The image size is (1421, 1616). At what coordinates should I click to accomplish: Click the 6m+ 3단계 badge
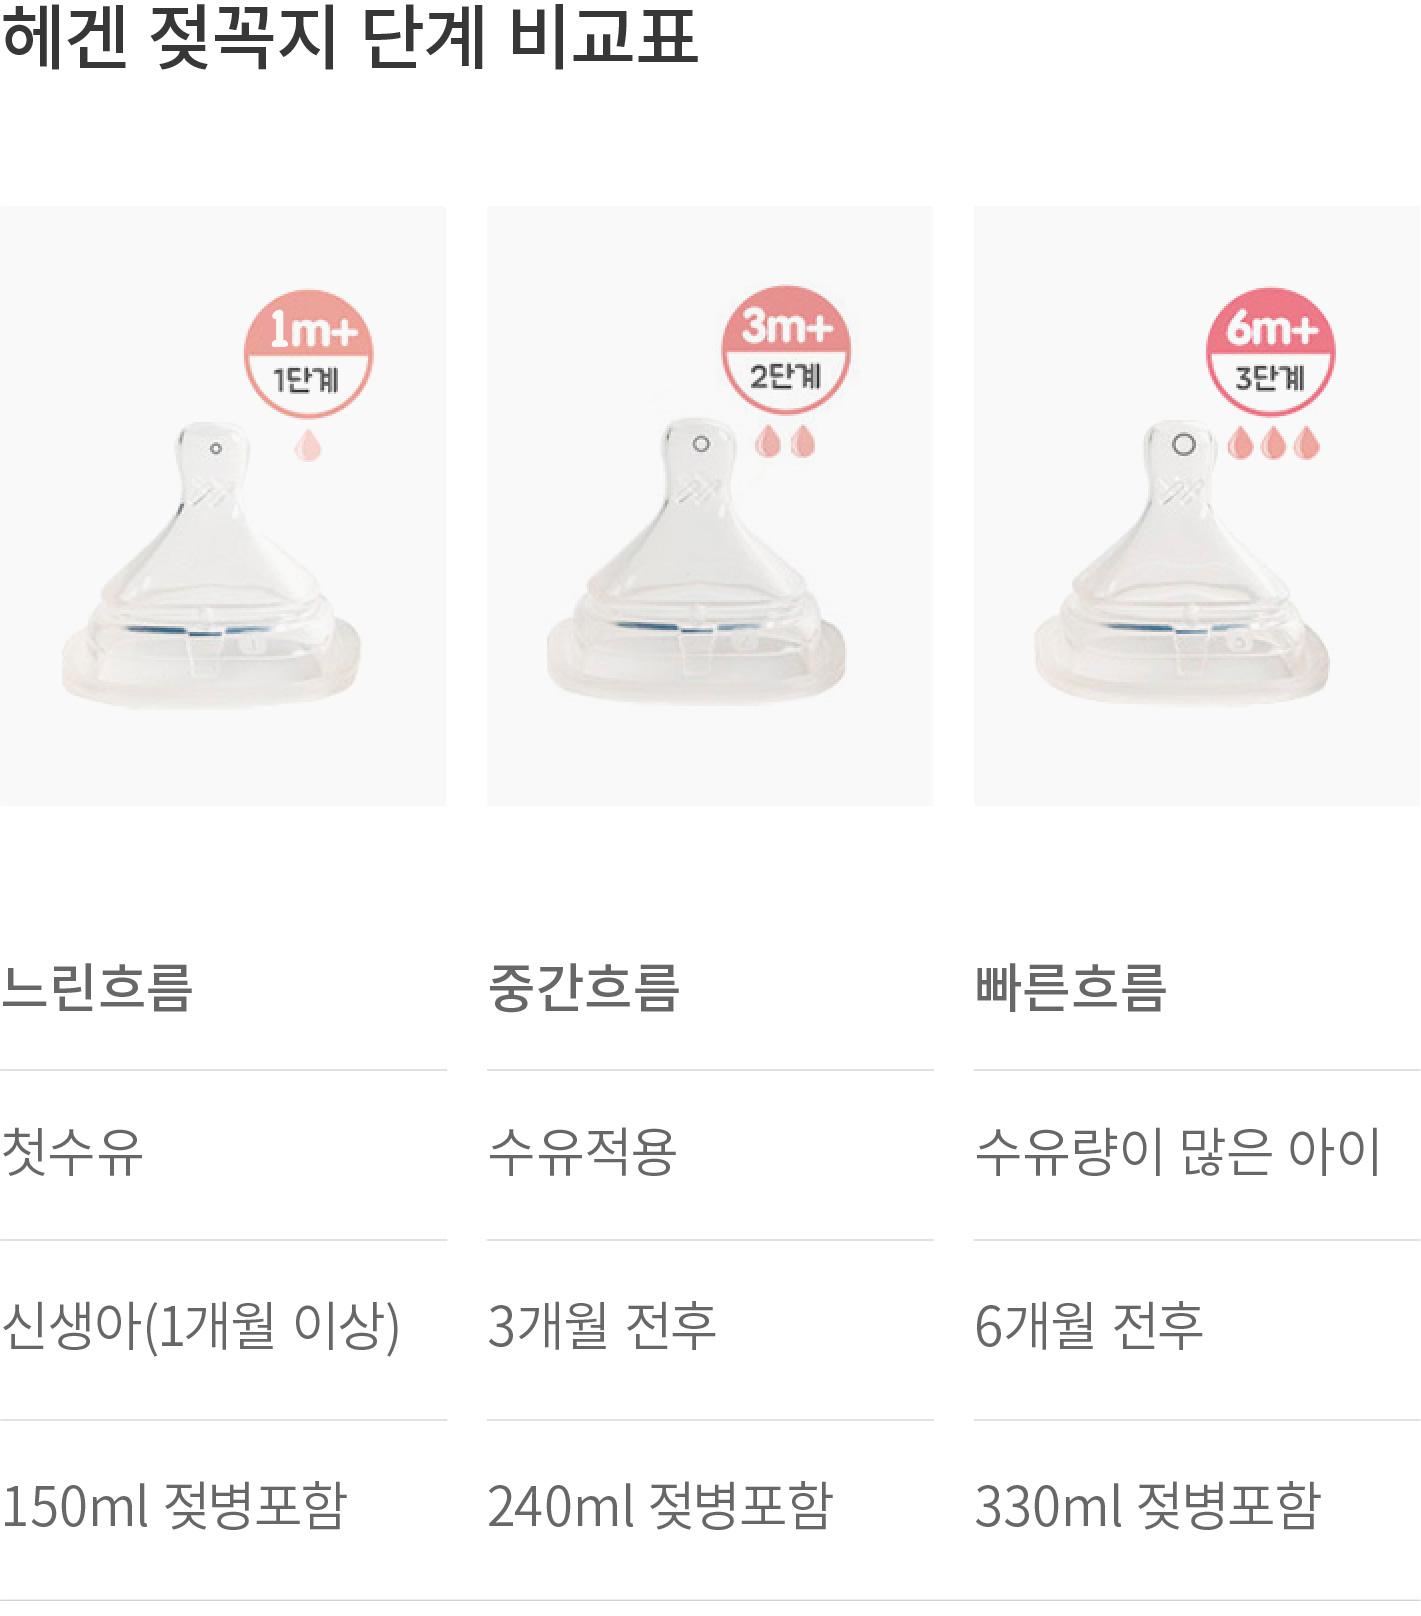click(1270, 352)
